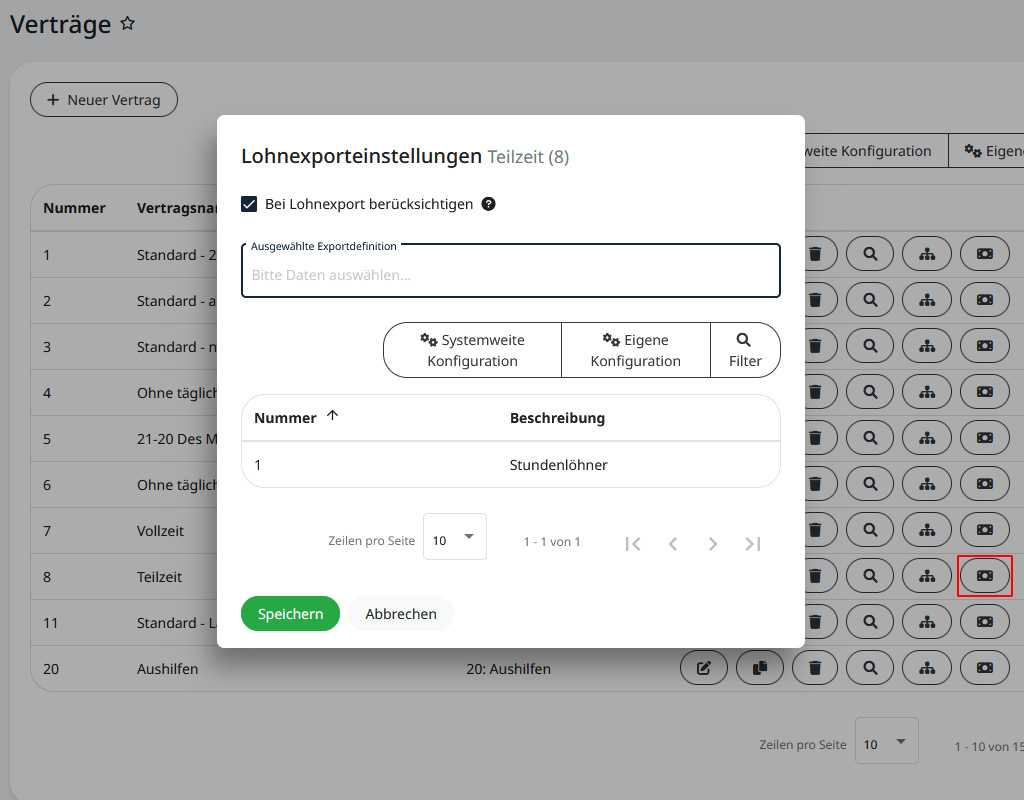Screen dimensions: 1024x800
Task: Click the magnifier icon in row 1
Action: (871, 254)
